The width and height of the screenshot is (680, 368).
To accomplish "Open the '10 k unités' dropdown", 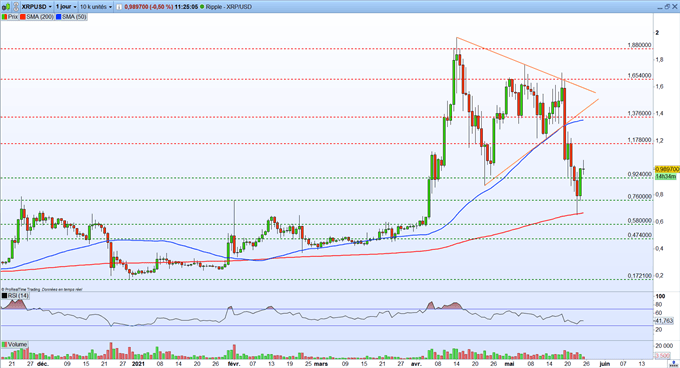I will (x=96, y=7).
